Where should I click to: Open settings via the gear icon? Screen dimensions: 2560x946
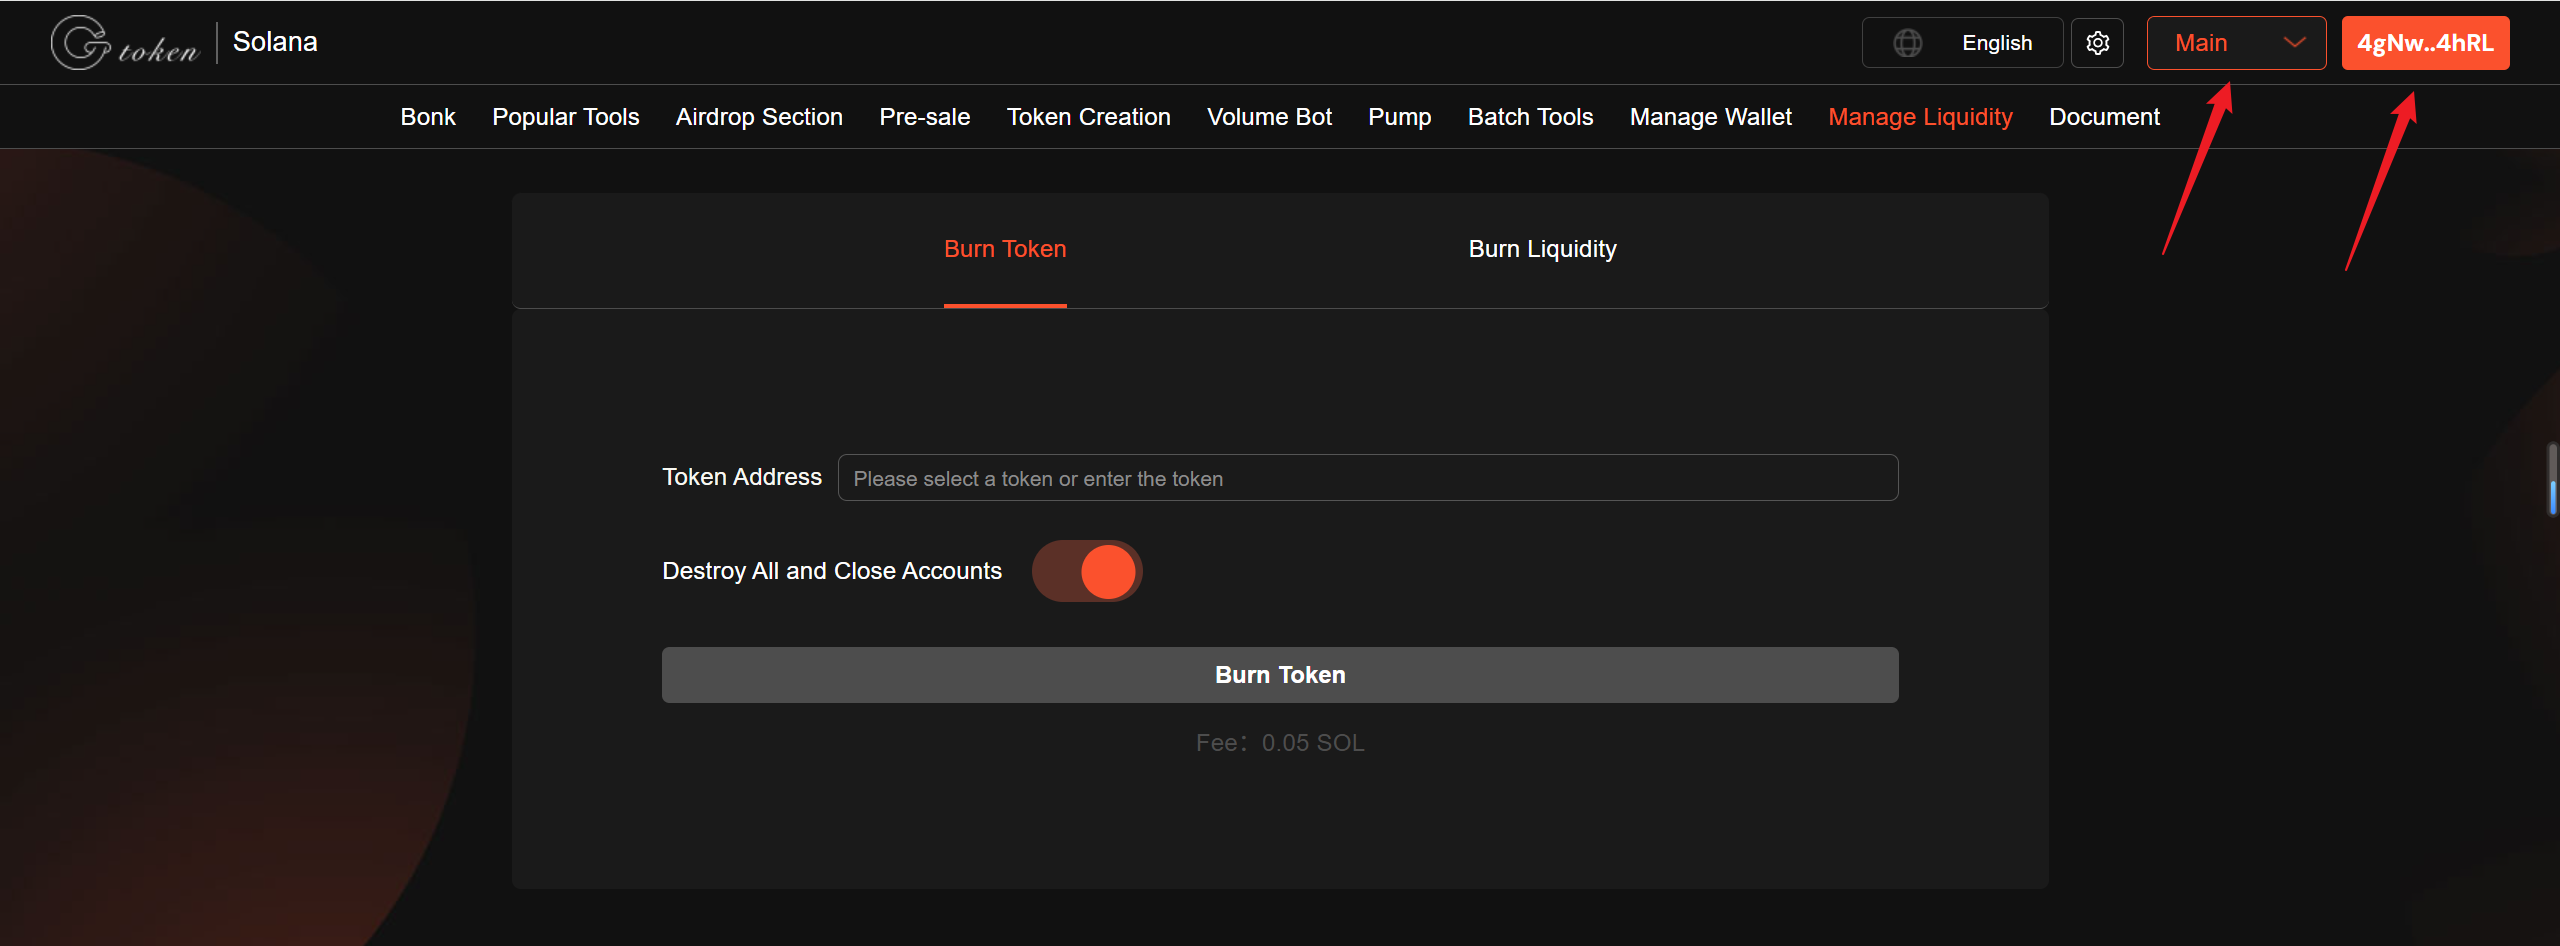(x=2097, y=43)
